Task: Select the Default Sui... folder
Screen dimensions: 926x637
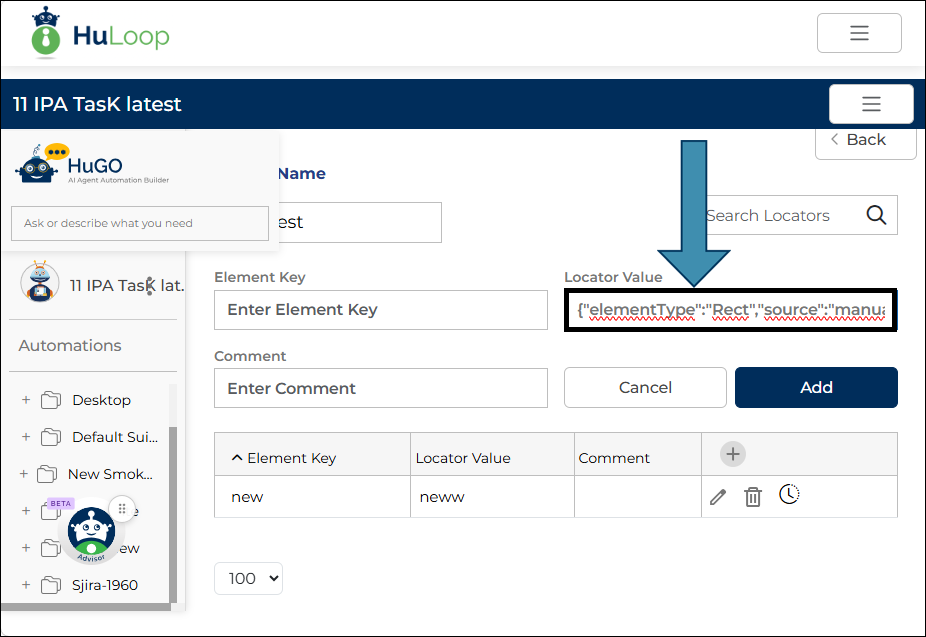Action: 115,437
